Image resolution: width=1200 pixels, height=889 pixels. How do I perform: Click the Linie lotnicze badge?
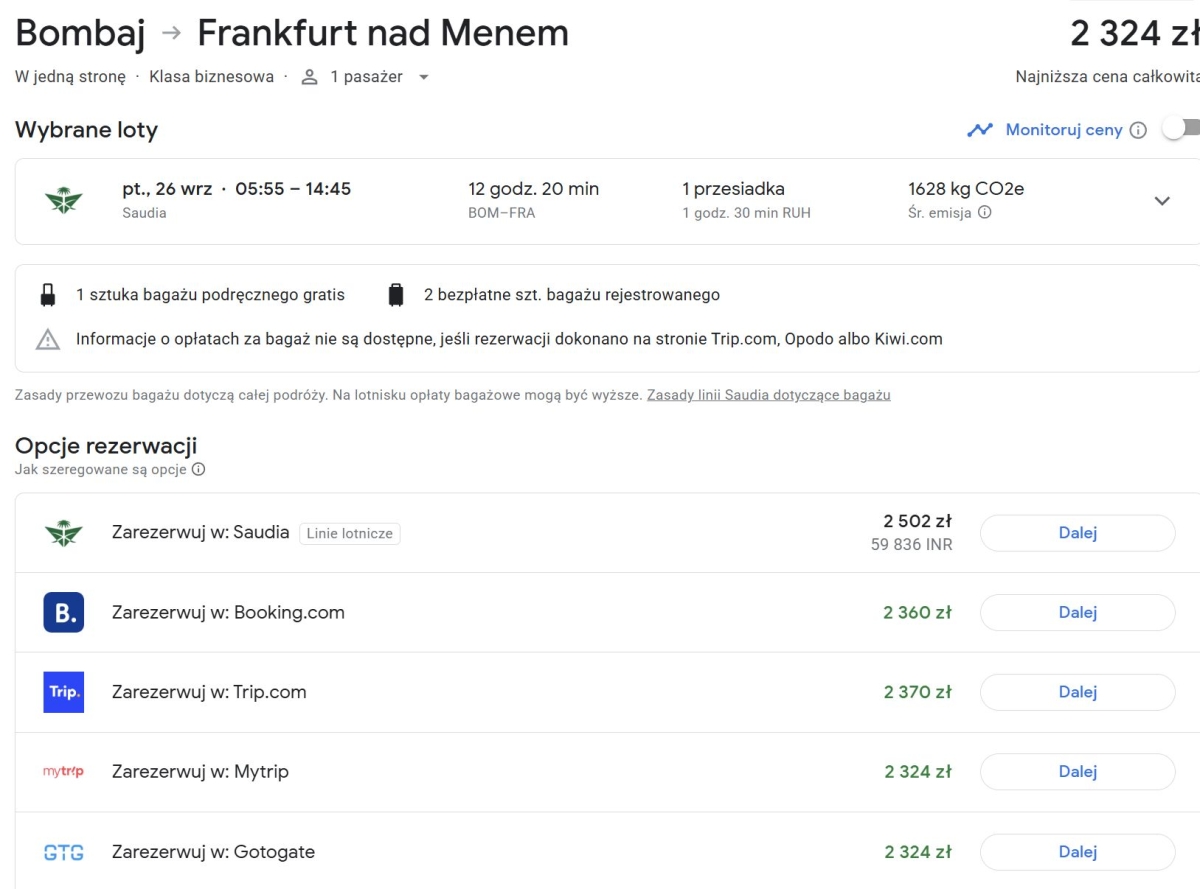click(x=349, y=534)
